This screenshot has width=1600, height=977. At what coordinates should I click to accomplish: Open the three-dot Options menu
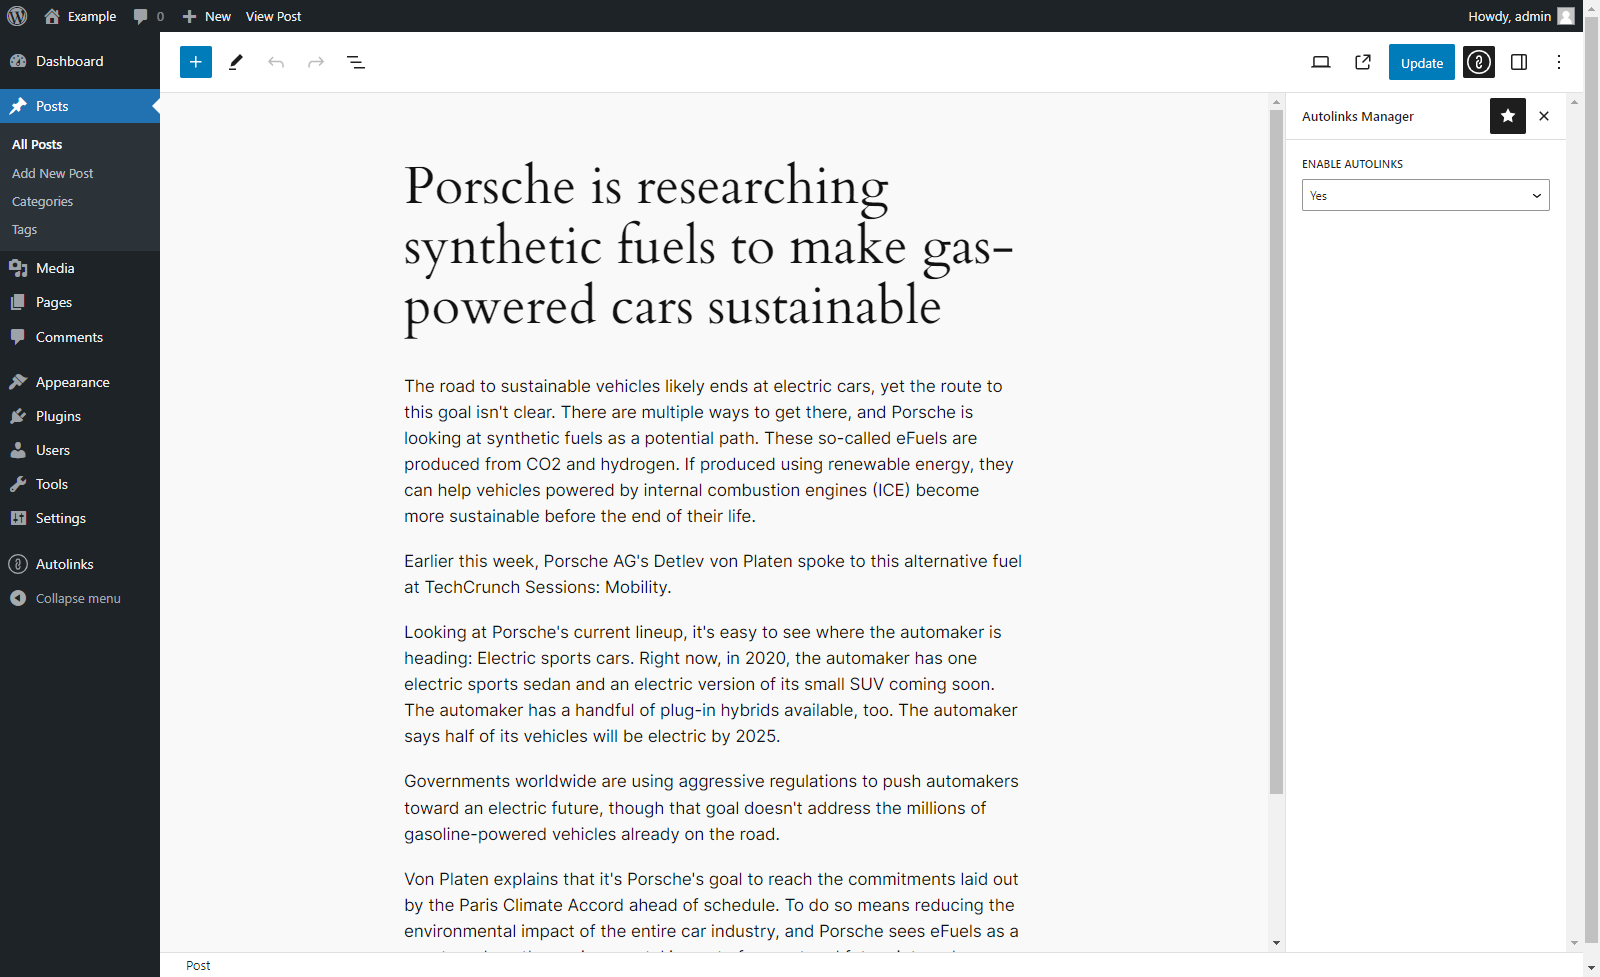pyautogui.click(x=1559, y=62)
